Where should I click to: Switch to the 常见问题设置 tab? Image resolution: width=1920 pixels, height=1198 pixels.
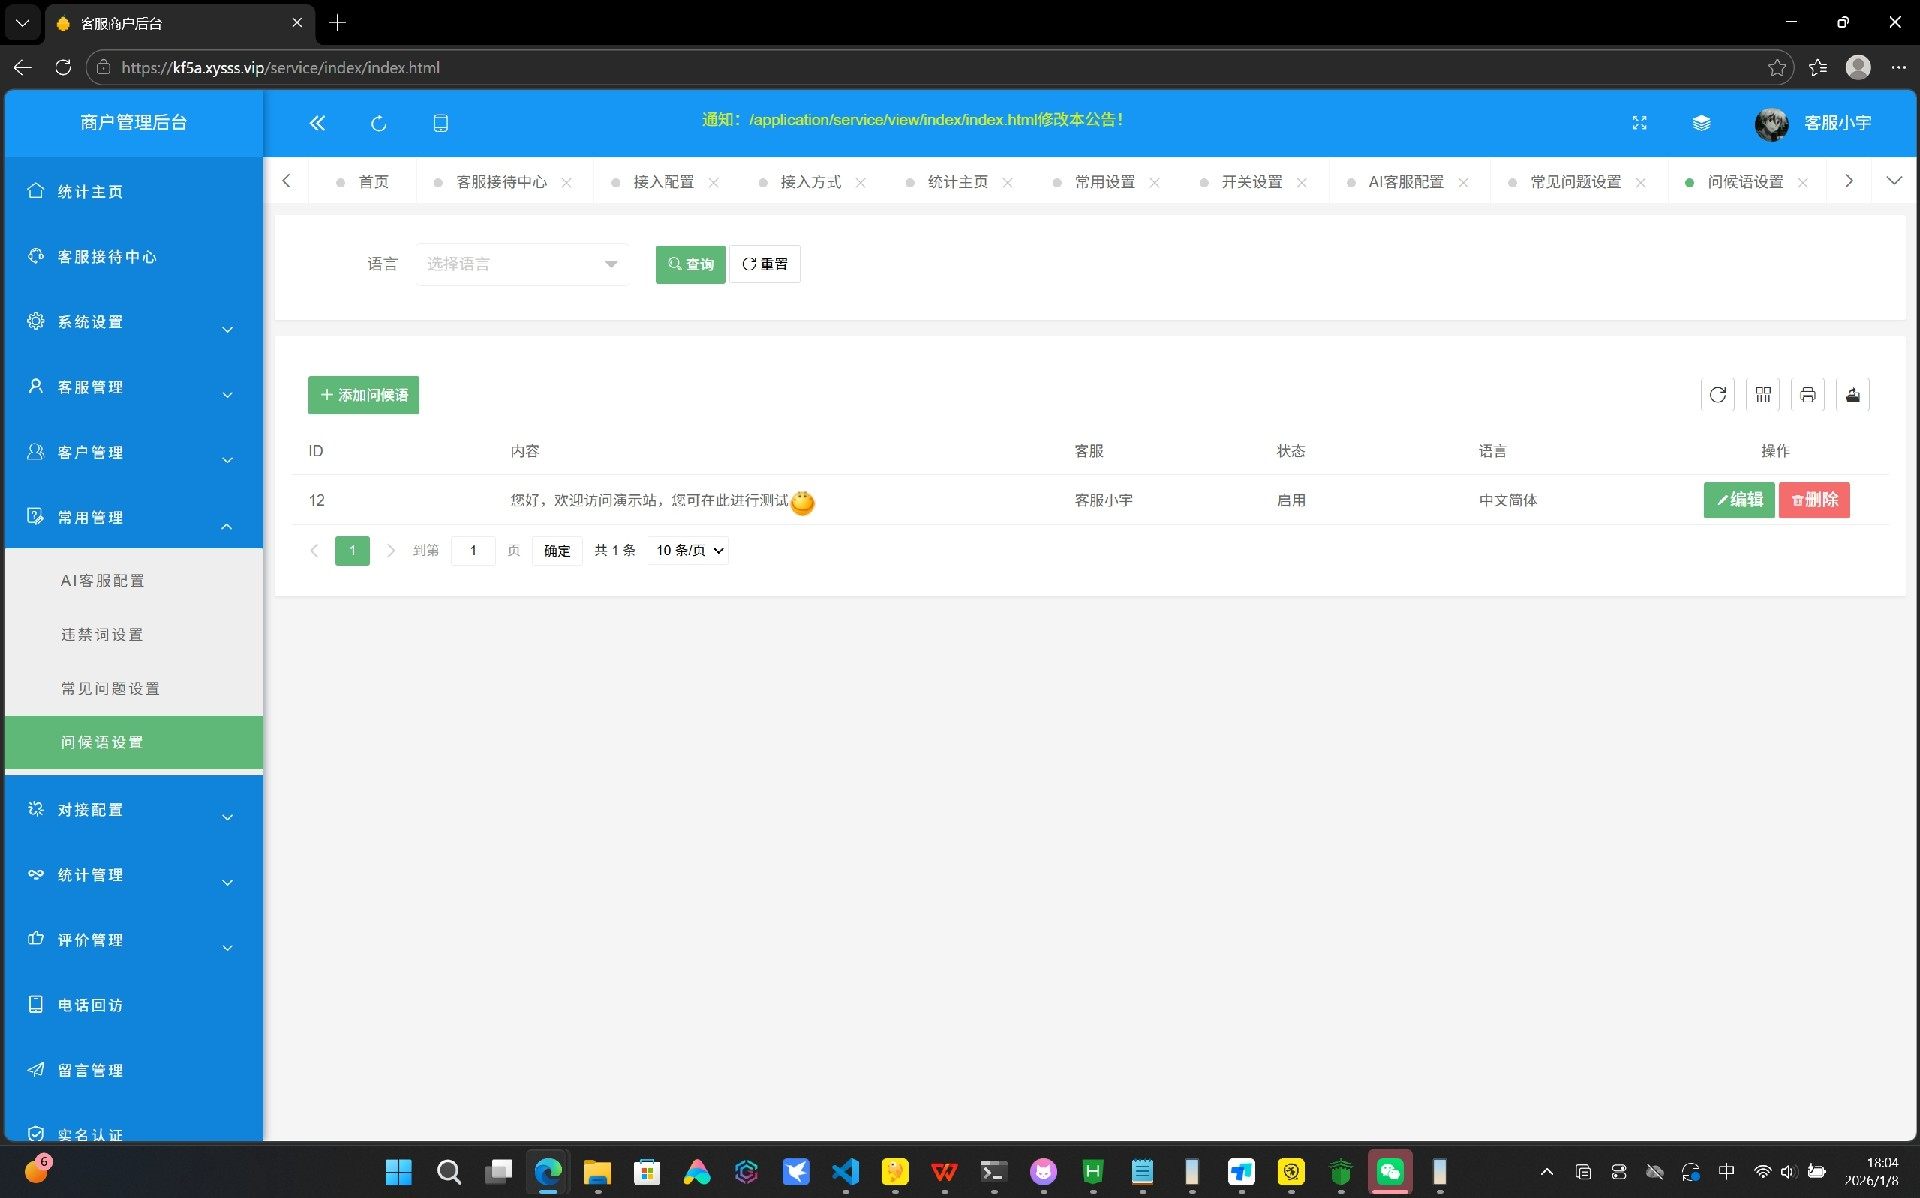coord(1575,182)
